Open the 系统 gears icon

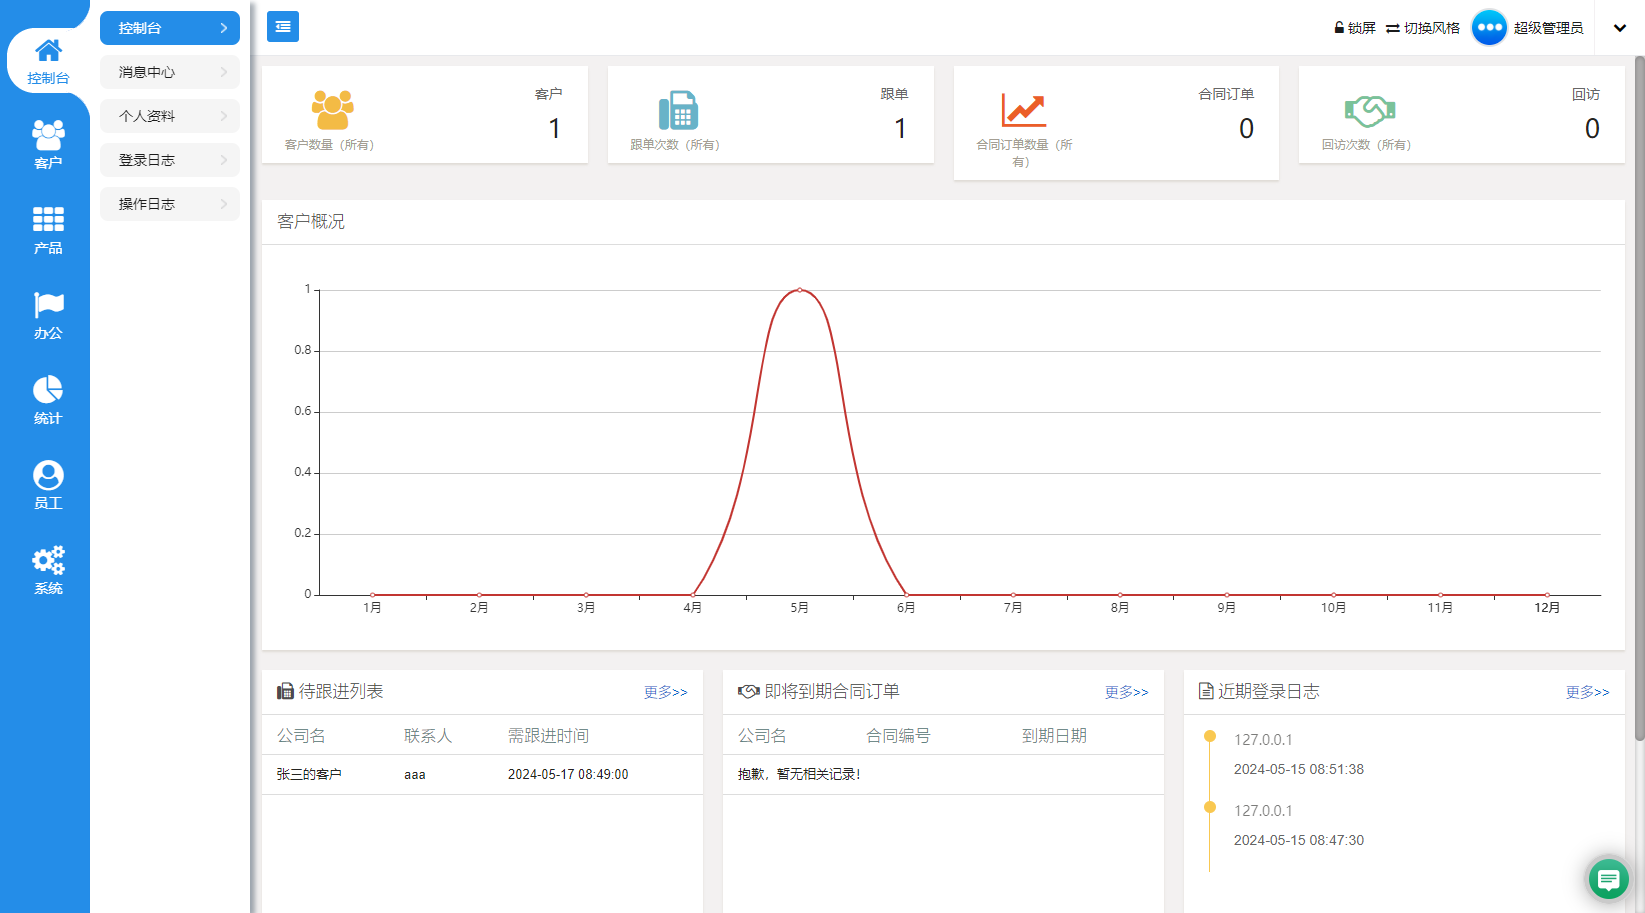(48, 570)
